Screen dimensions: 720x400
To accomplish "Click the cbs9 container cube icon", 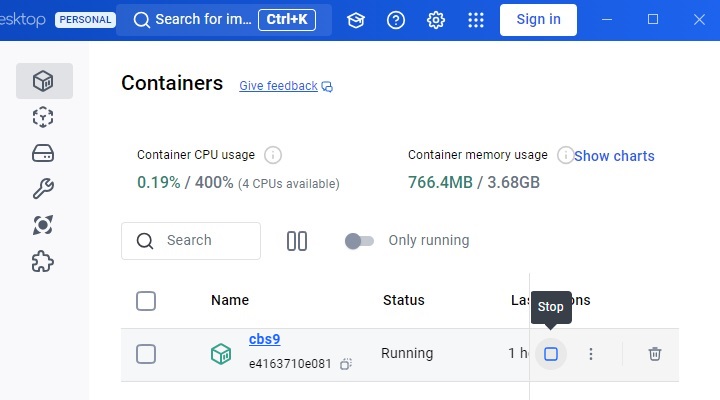I will point(221,354).
